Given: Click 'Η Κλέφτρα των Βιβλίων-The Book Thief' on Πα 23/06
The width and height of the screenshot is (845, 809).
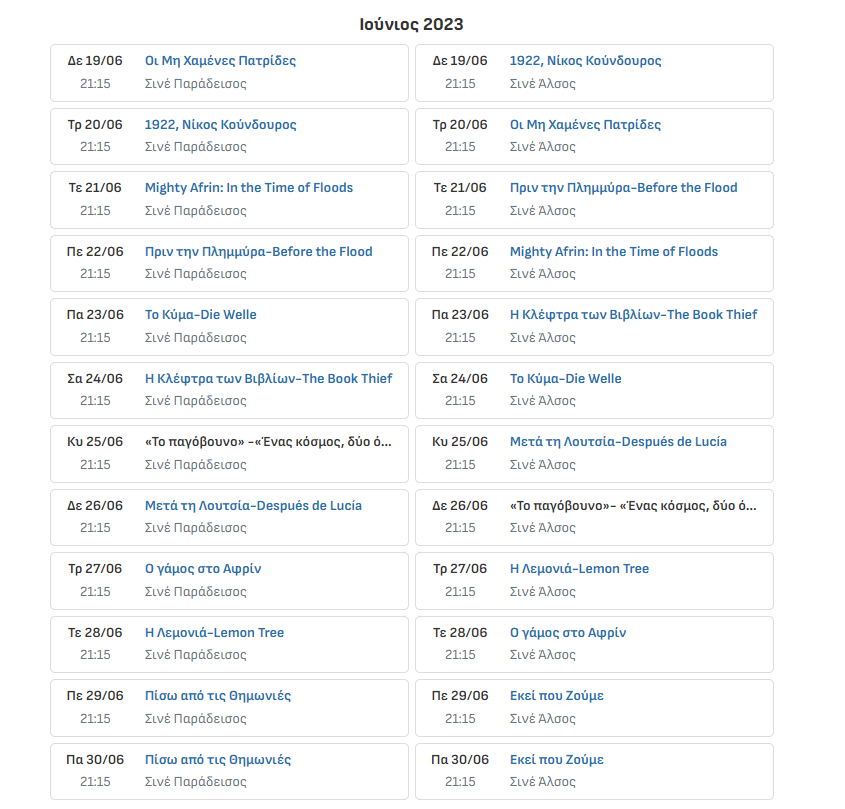Looking at the screenshot, I should [x=633, y=315].
